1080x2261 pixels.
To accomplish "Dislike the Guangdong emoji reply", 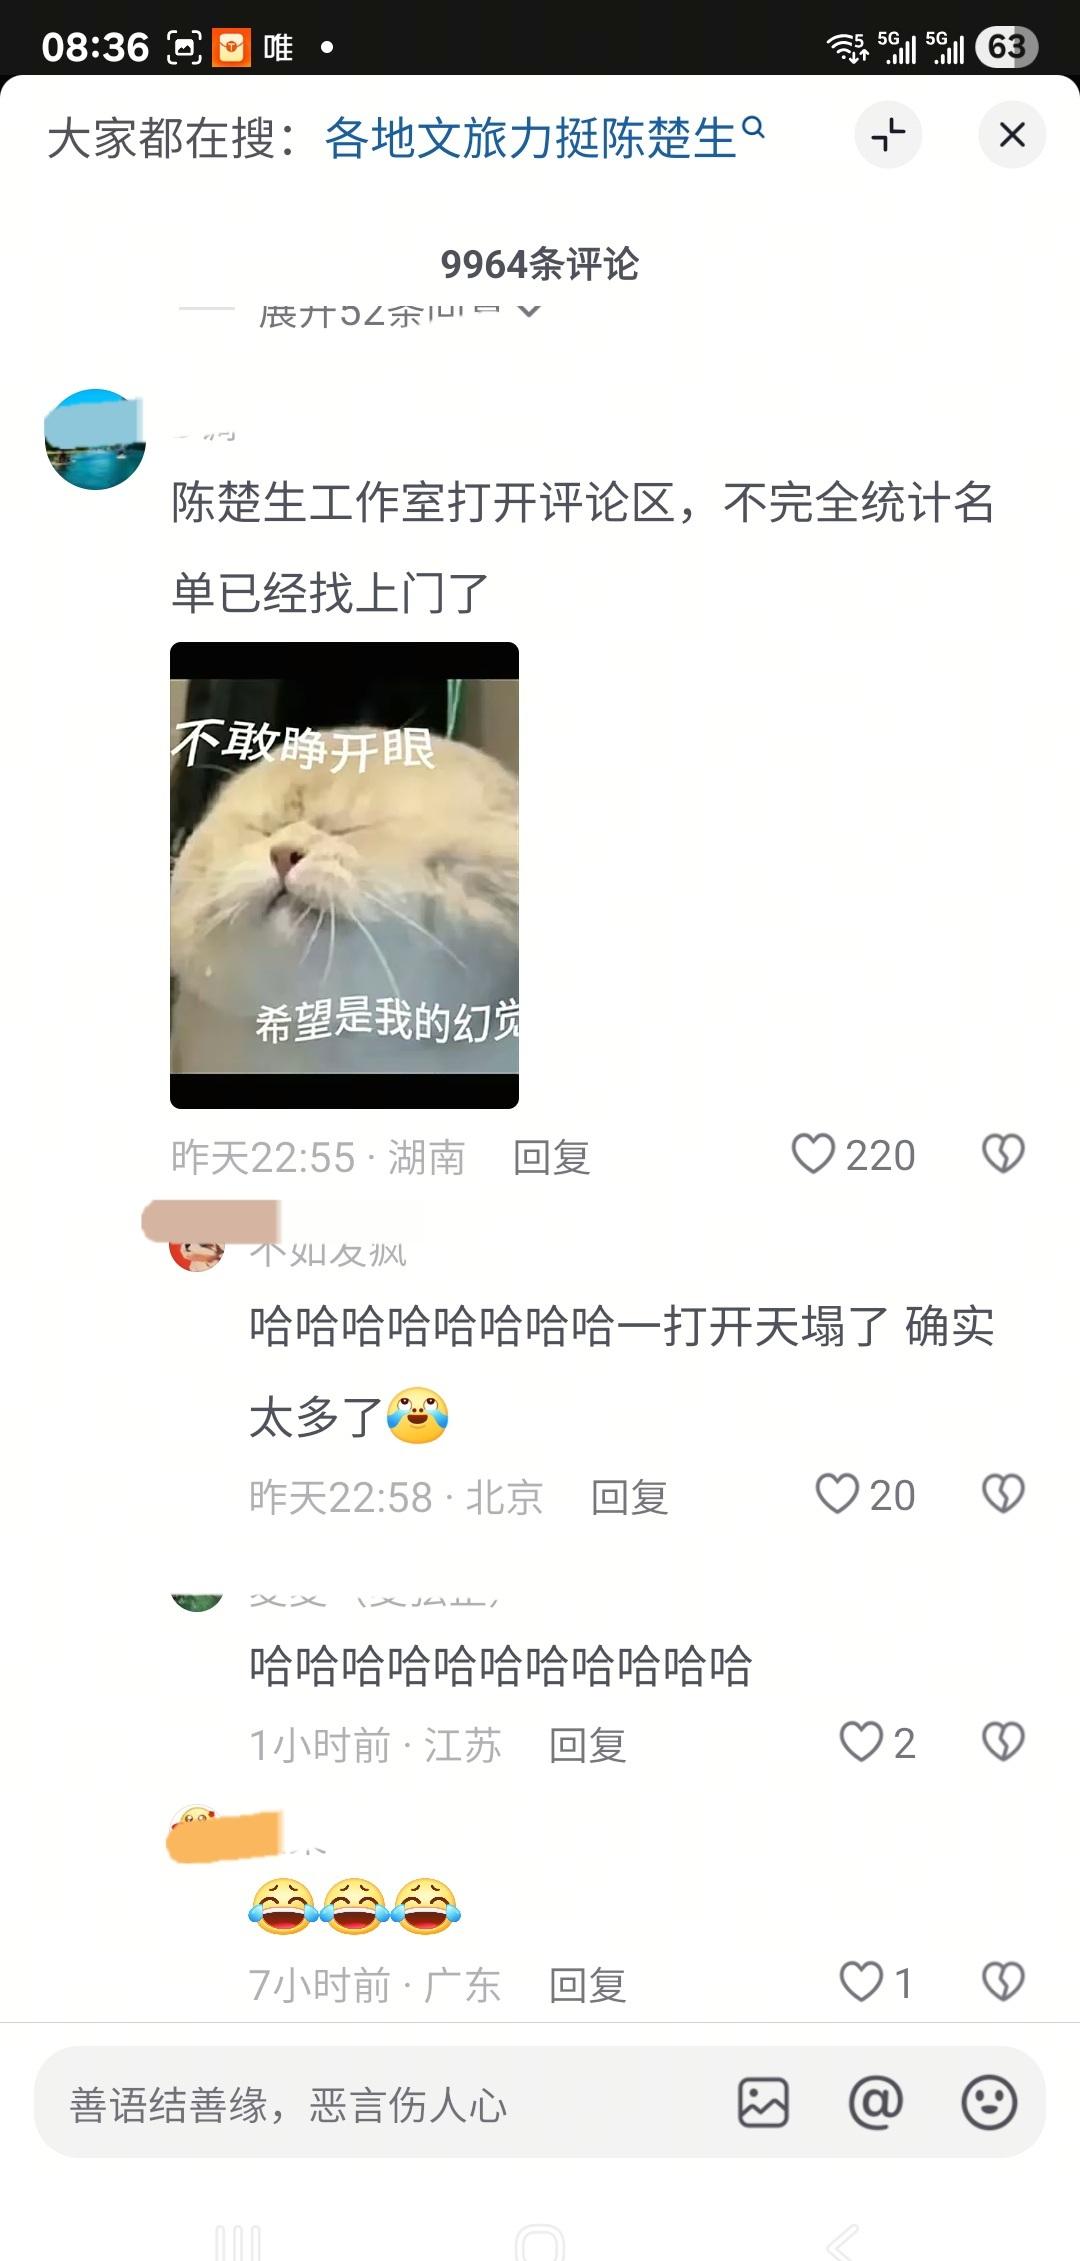I will click(1003, 1981).
